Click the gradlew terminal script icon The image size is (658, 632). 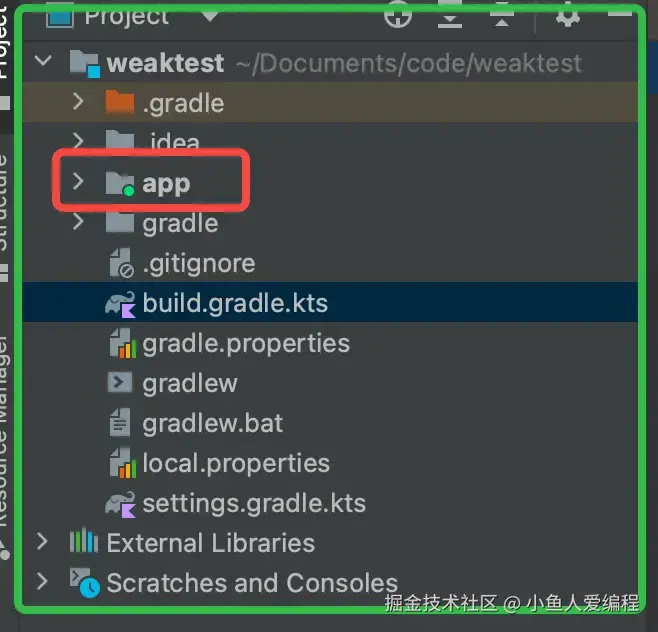pyautogui.click(x=120, y=383)
